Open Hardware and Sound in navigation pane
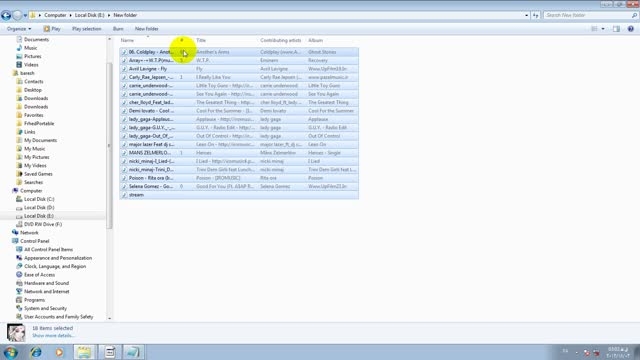640x360 pixels. 46,283
